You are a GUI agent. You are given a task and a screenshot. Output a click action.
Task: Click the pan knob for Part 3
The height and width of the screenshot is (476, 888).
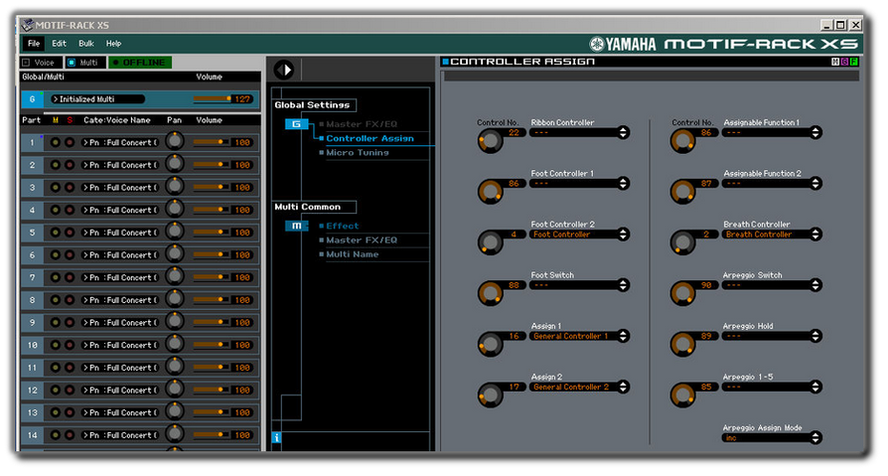click(x=176, y=187)
